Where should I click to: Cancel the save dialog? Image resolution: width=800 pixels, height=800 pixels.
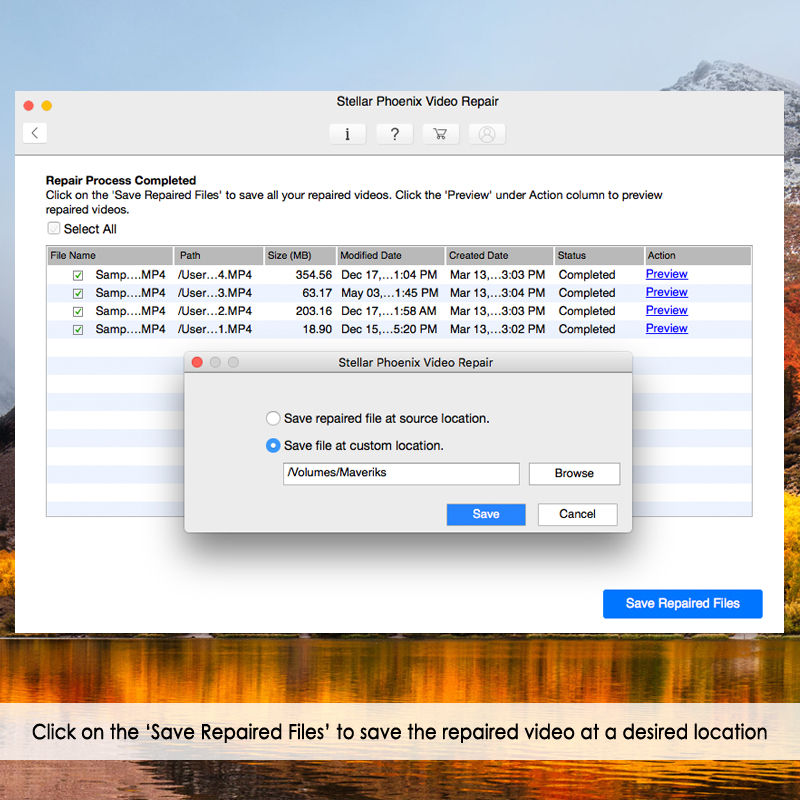pos(577,514)
